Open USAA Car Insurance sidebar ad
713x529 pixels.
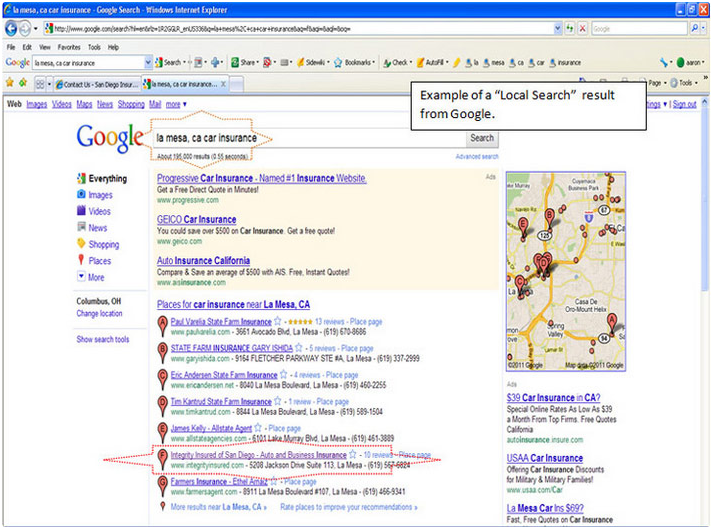pyautogui.click(x=545, y=458)
